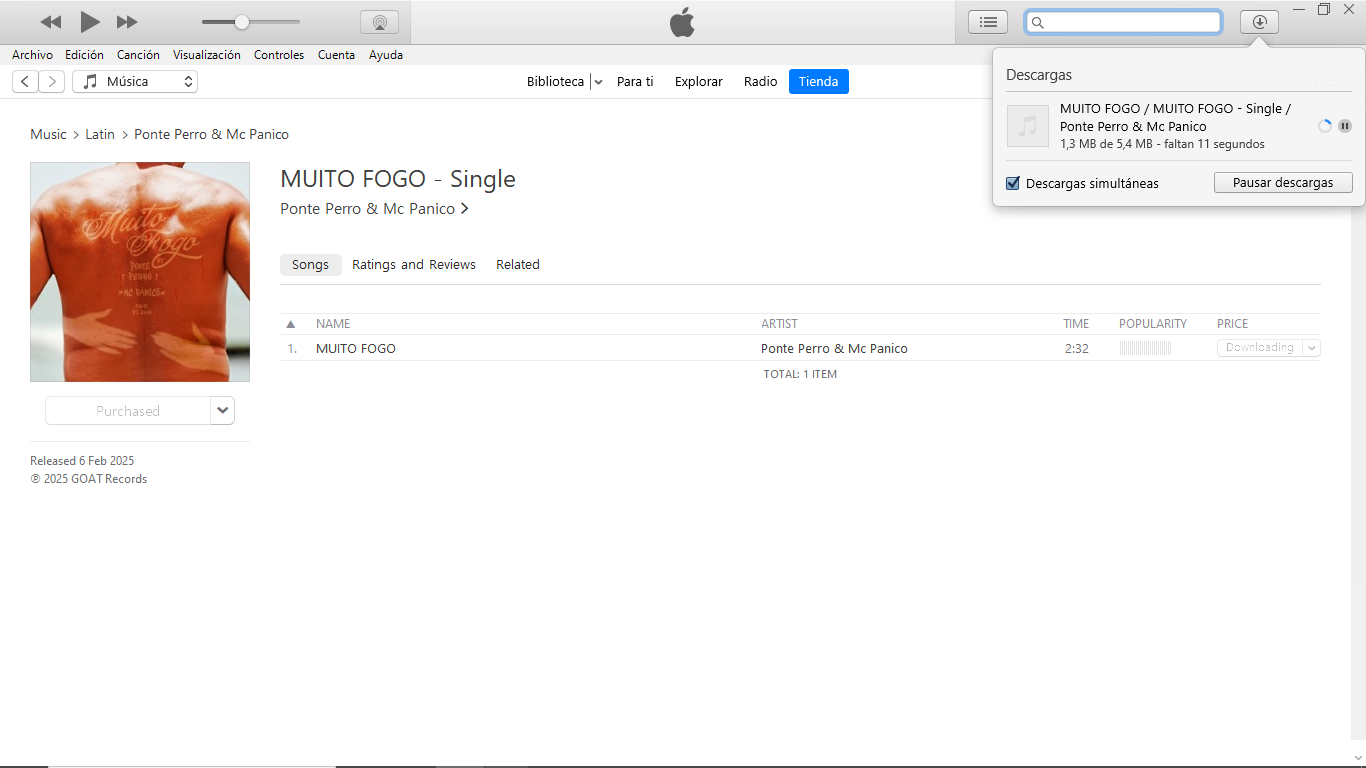Pause the MUITO FOGO download item

point(1345,126)
